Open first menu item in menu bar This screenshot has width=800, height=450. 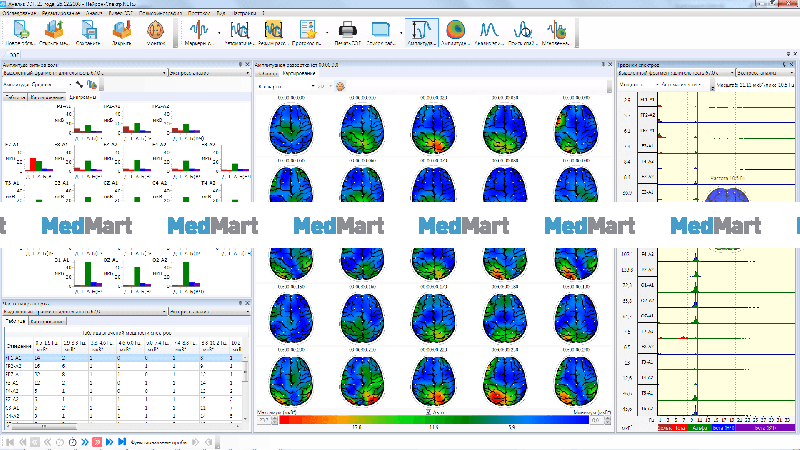click(x=19, y=13)
